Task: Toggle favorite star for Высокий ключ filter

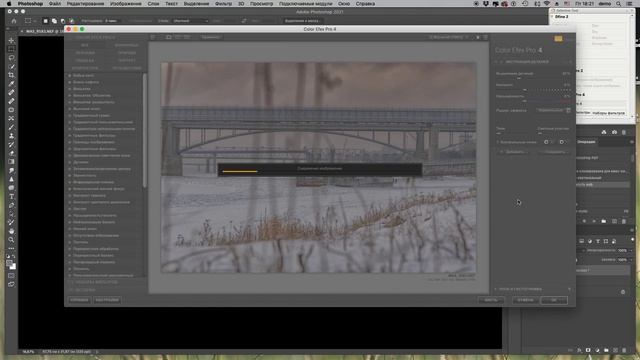Action: [70, 109]
